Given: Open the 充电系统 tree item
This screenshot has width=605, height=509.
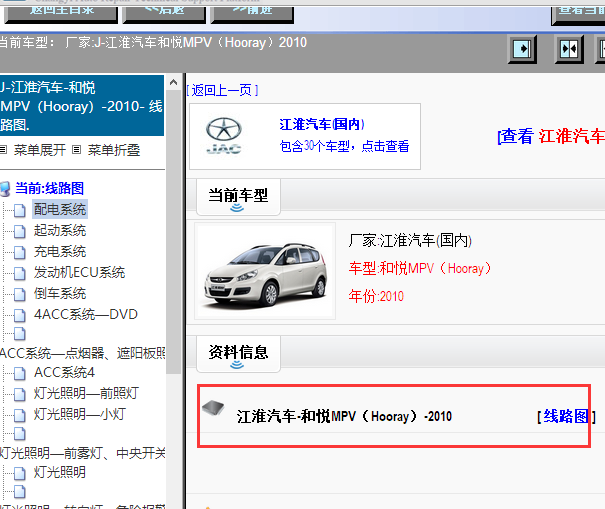Looking at the screenshot, I should 60,252.
